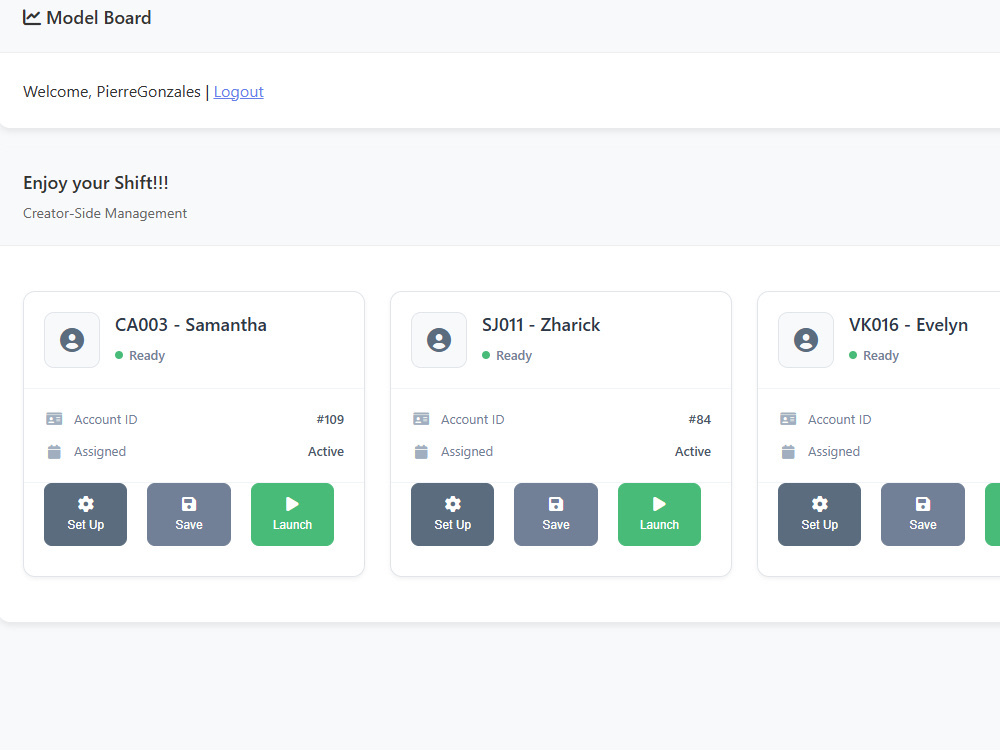Click the Enjoy your Shift!!! heading
1000x750 pixels.
tap(96, 183)
